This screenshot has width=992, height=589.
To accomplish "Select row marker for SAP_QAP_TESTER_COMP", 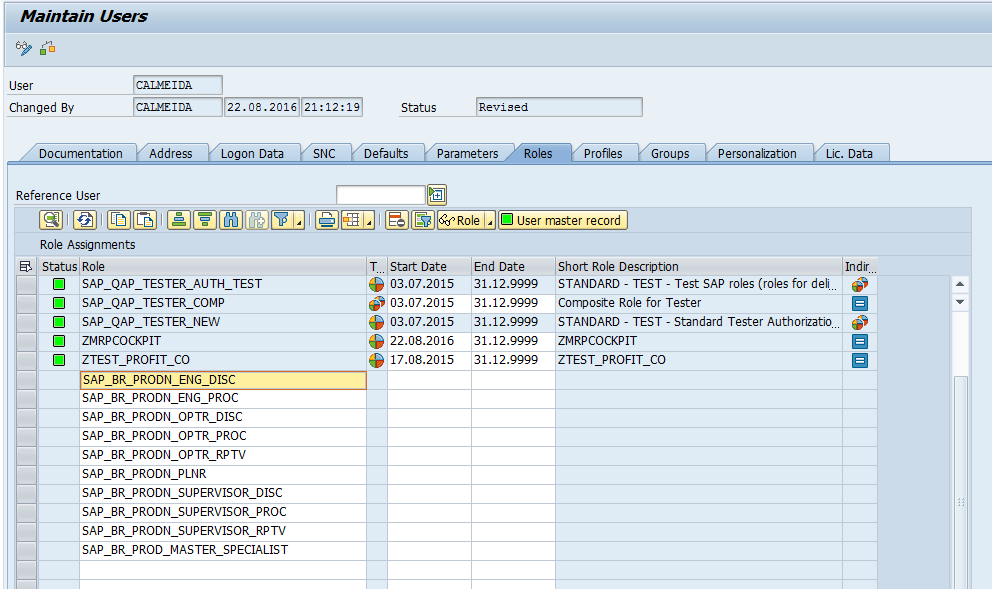I will click(x=27, y=303).
